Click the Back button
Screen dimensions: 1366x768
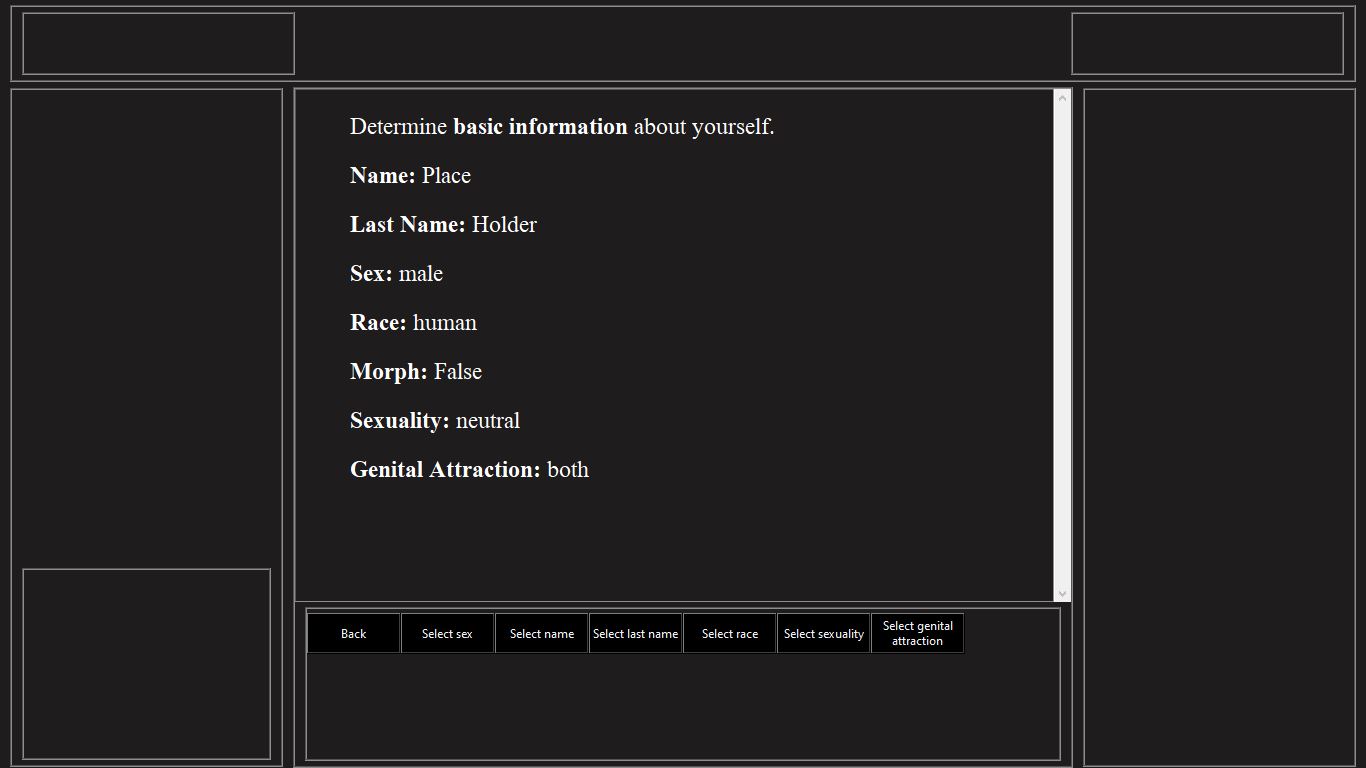[x=353, y=633]
